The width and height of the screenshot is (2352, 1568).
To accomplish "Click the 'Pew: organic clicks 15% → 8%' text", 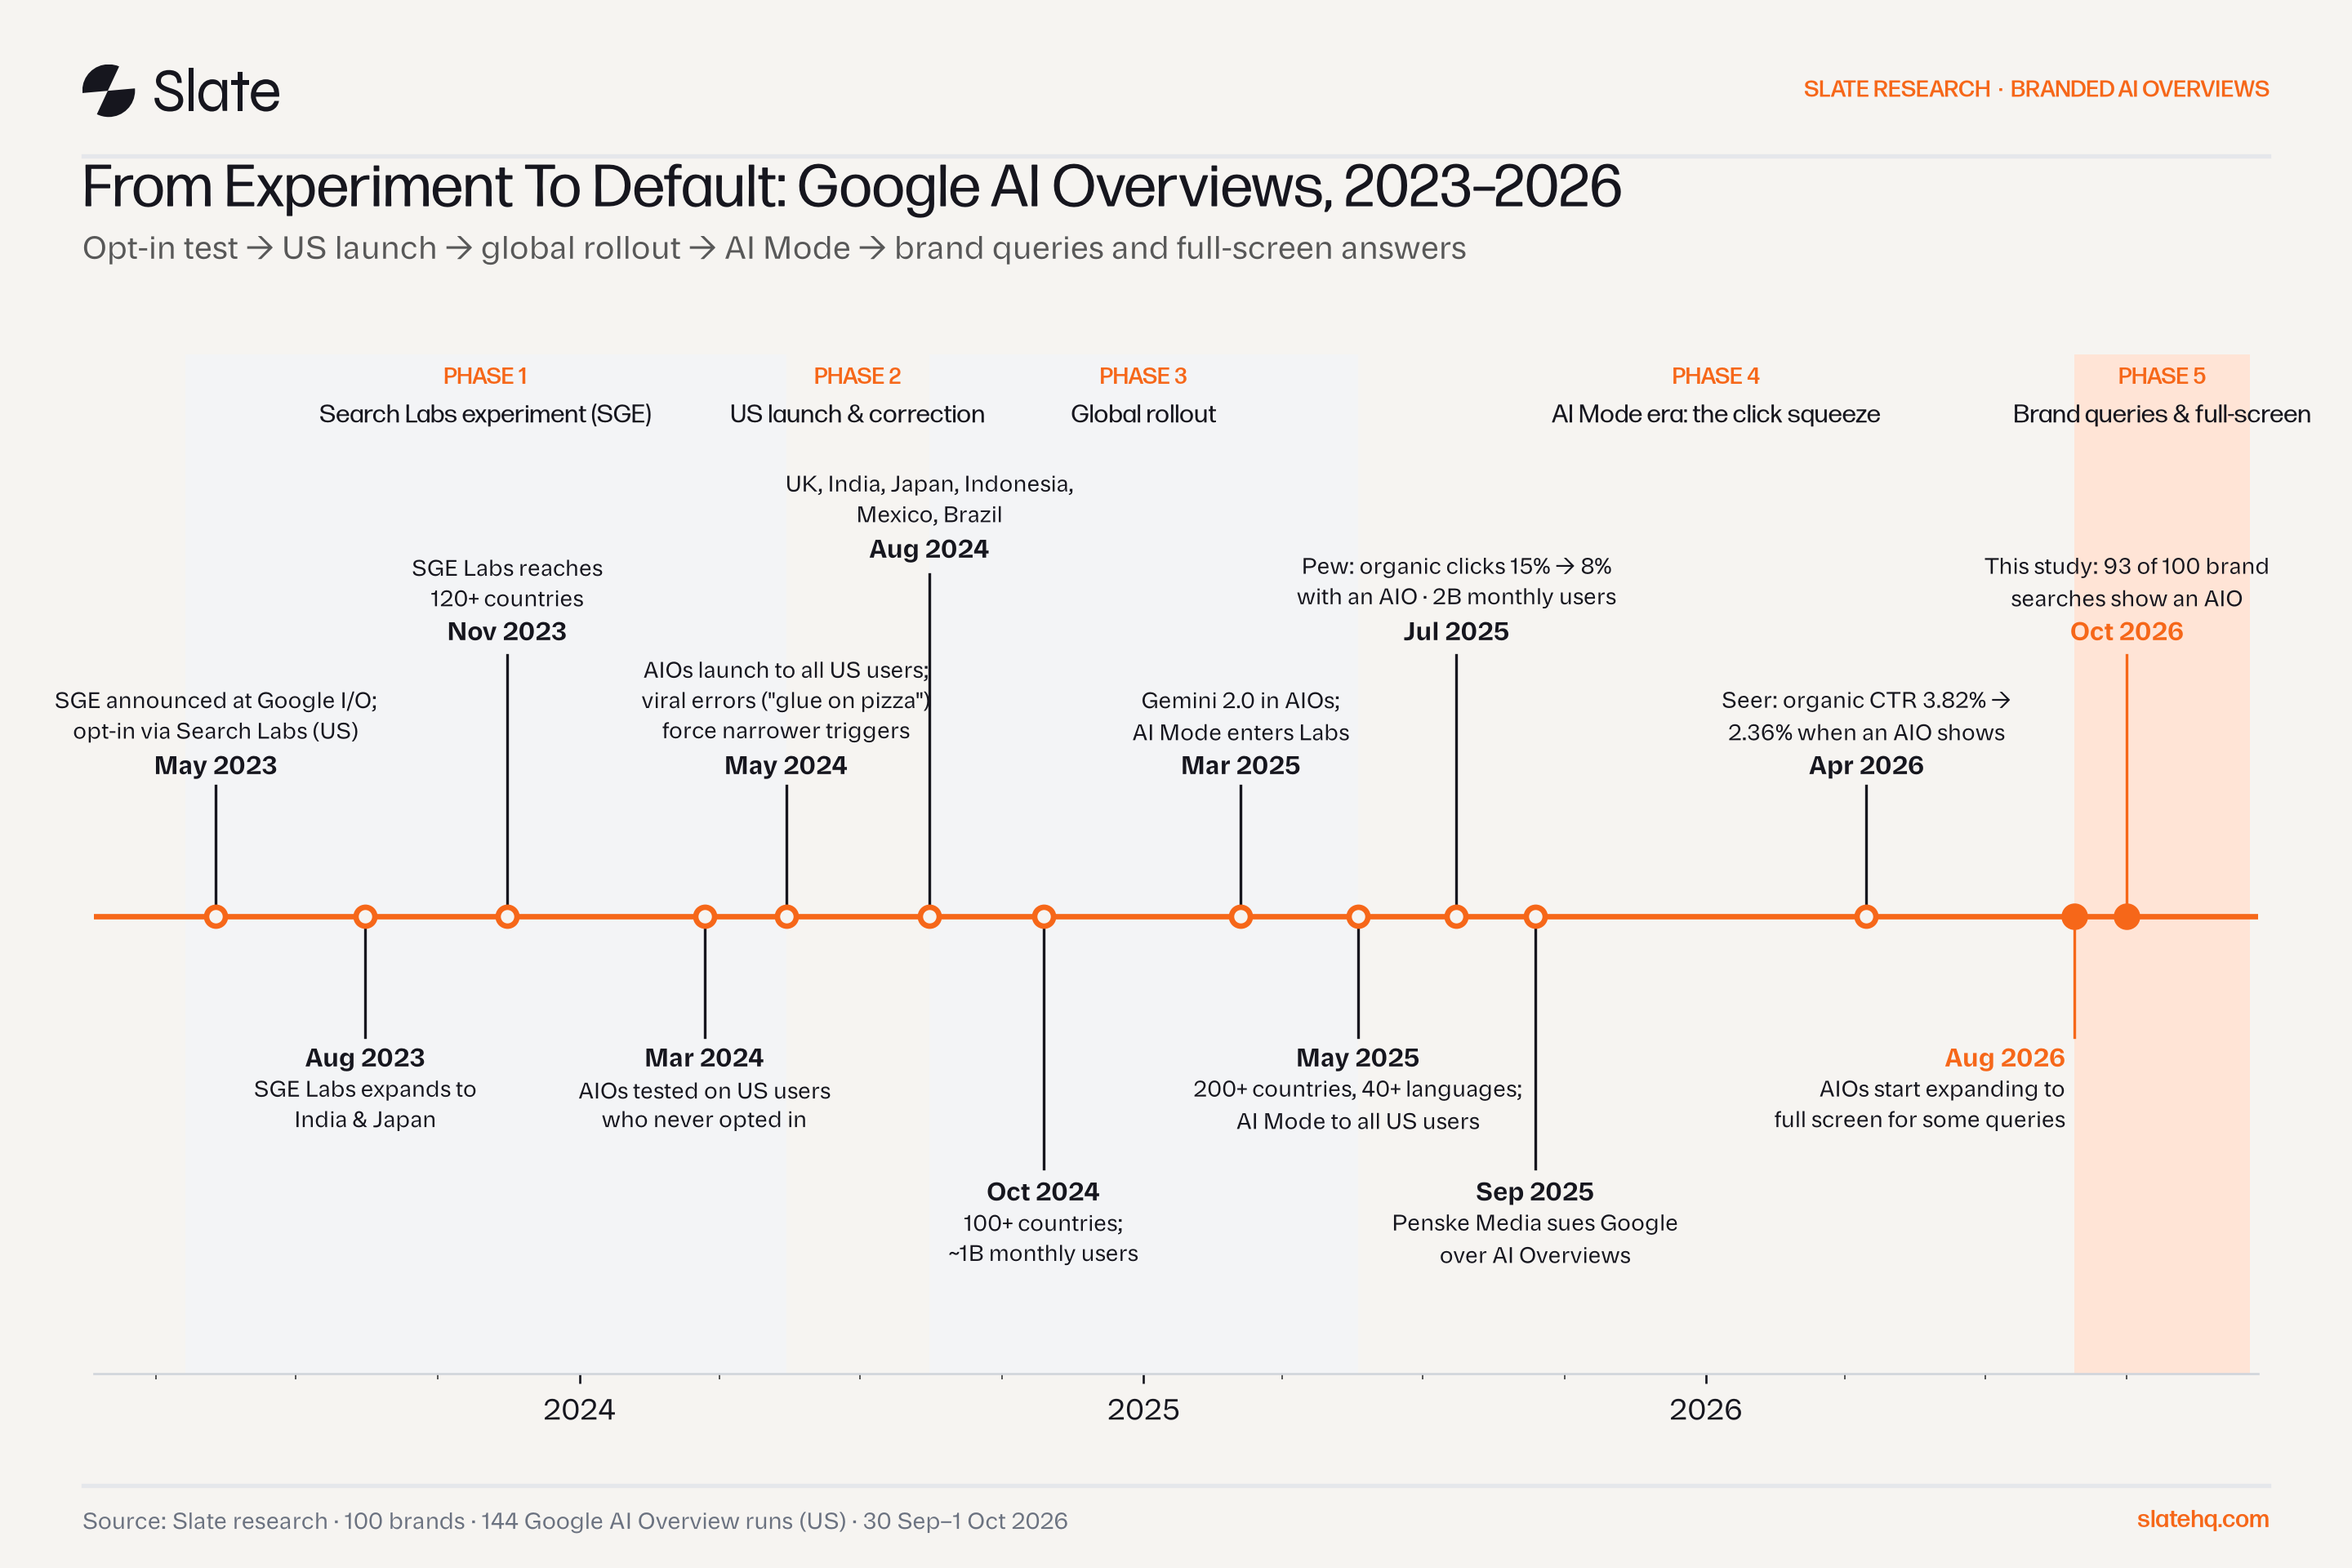I will (1456, 566).
